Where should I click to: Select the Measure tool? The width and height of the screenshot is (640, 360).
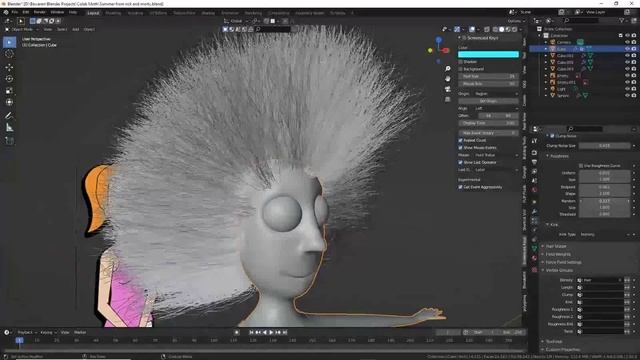click(x=9, y=128)
